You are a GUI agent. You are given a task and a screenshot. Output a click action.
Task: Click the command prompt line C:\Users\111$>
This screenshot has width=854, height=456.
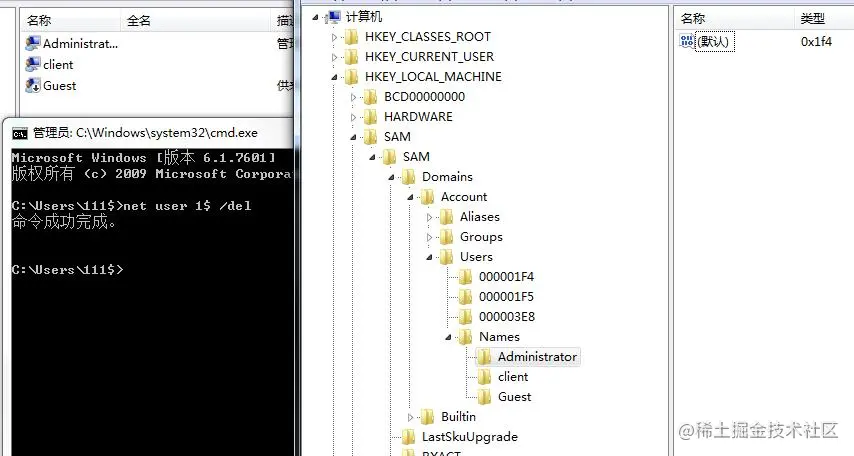[x=67, y=270]
